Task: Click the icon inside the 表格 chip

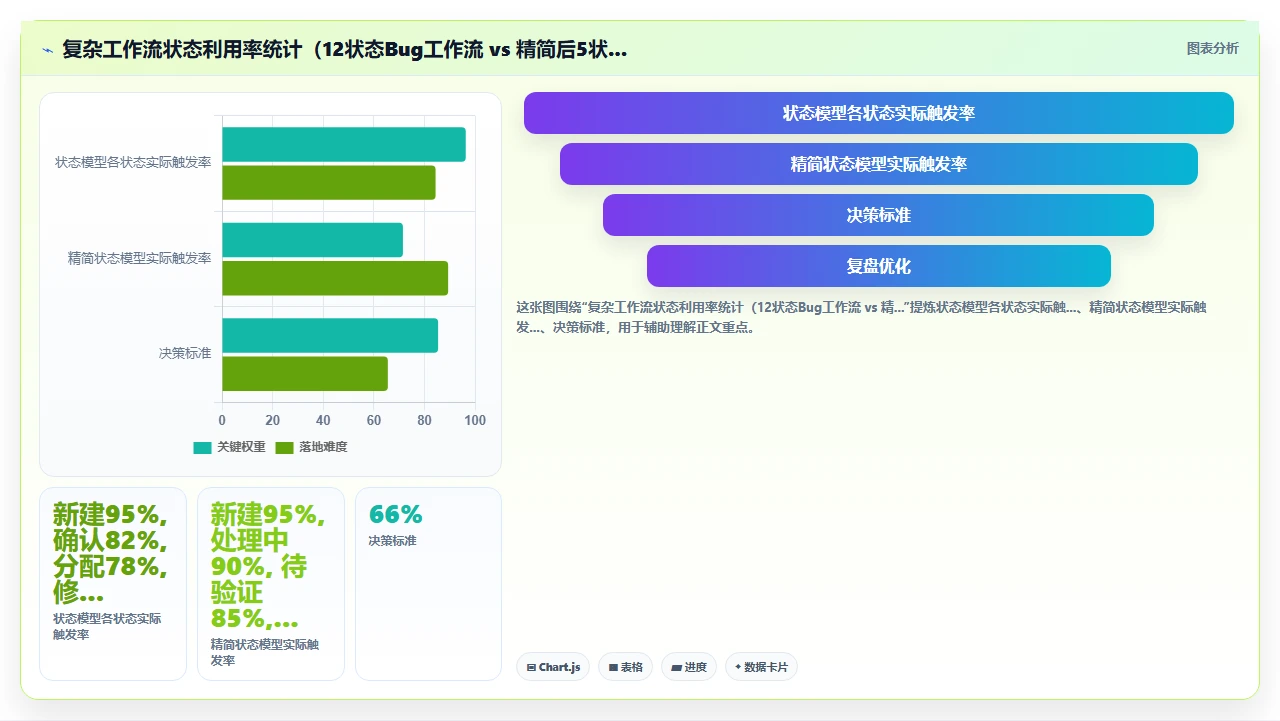Action: tap(613, 667)
